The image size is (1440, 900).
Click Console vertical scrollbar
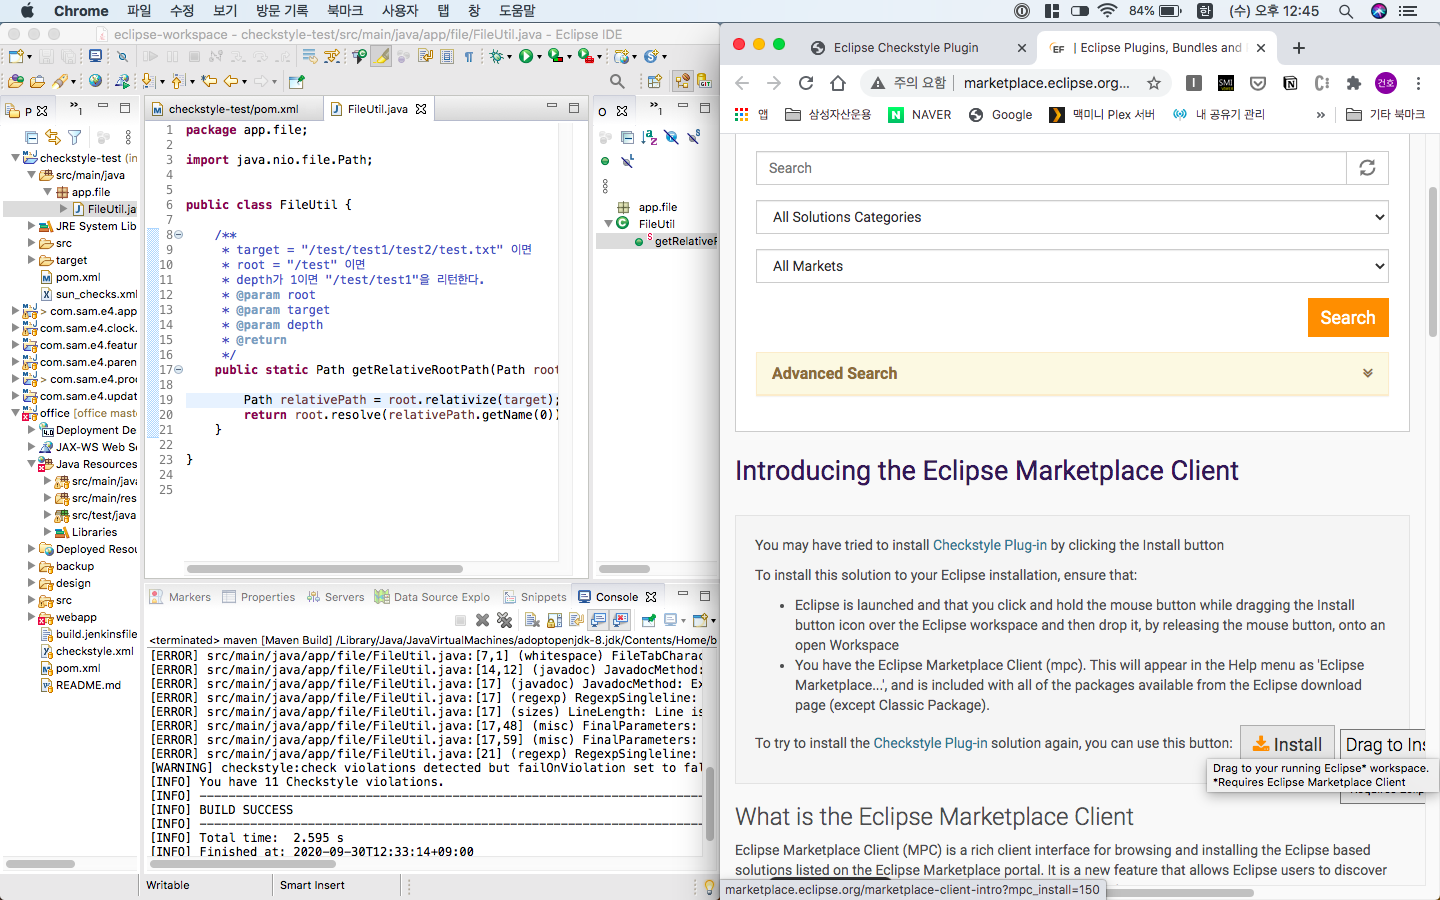[x=711, y=803]
